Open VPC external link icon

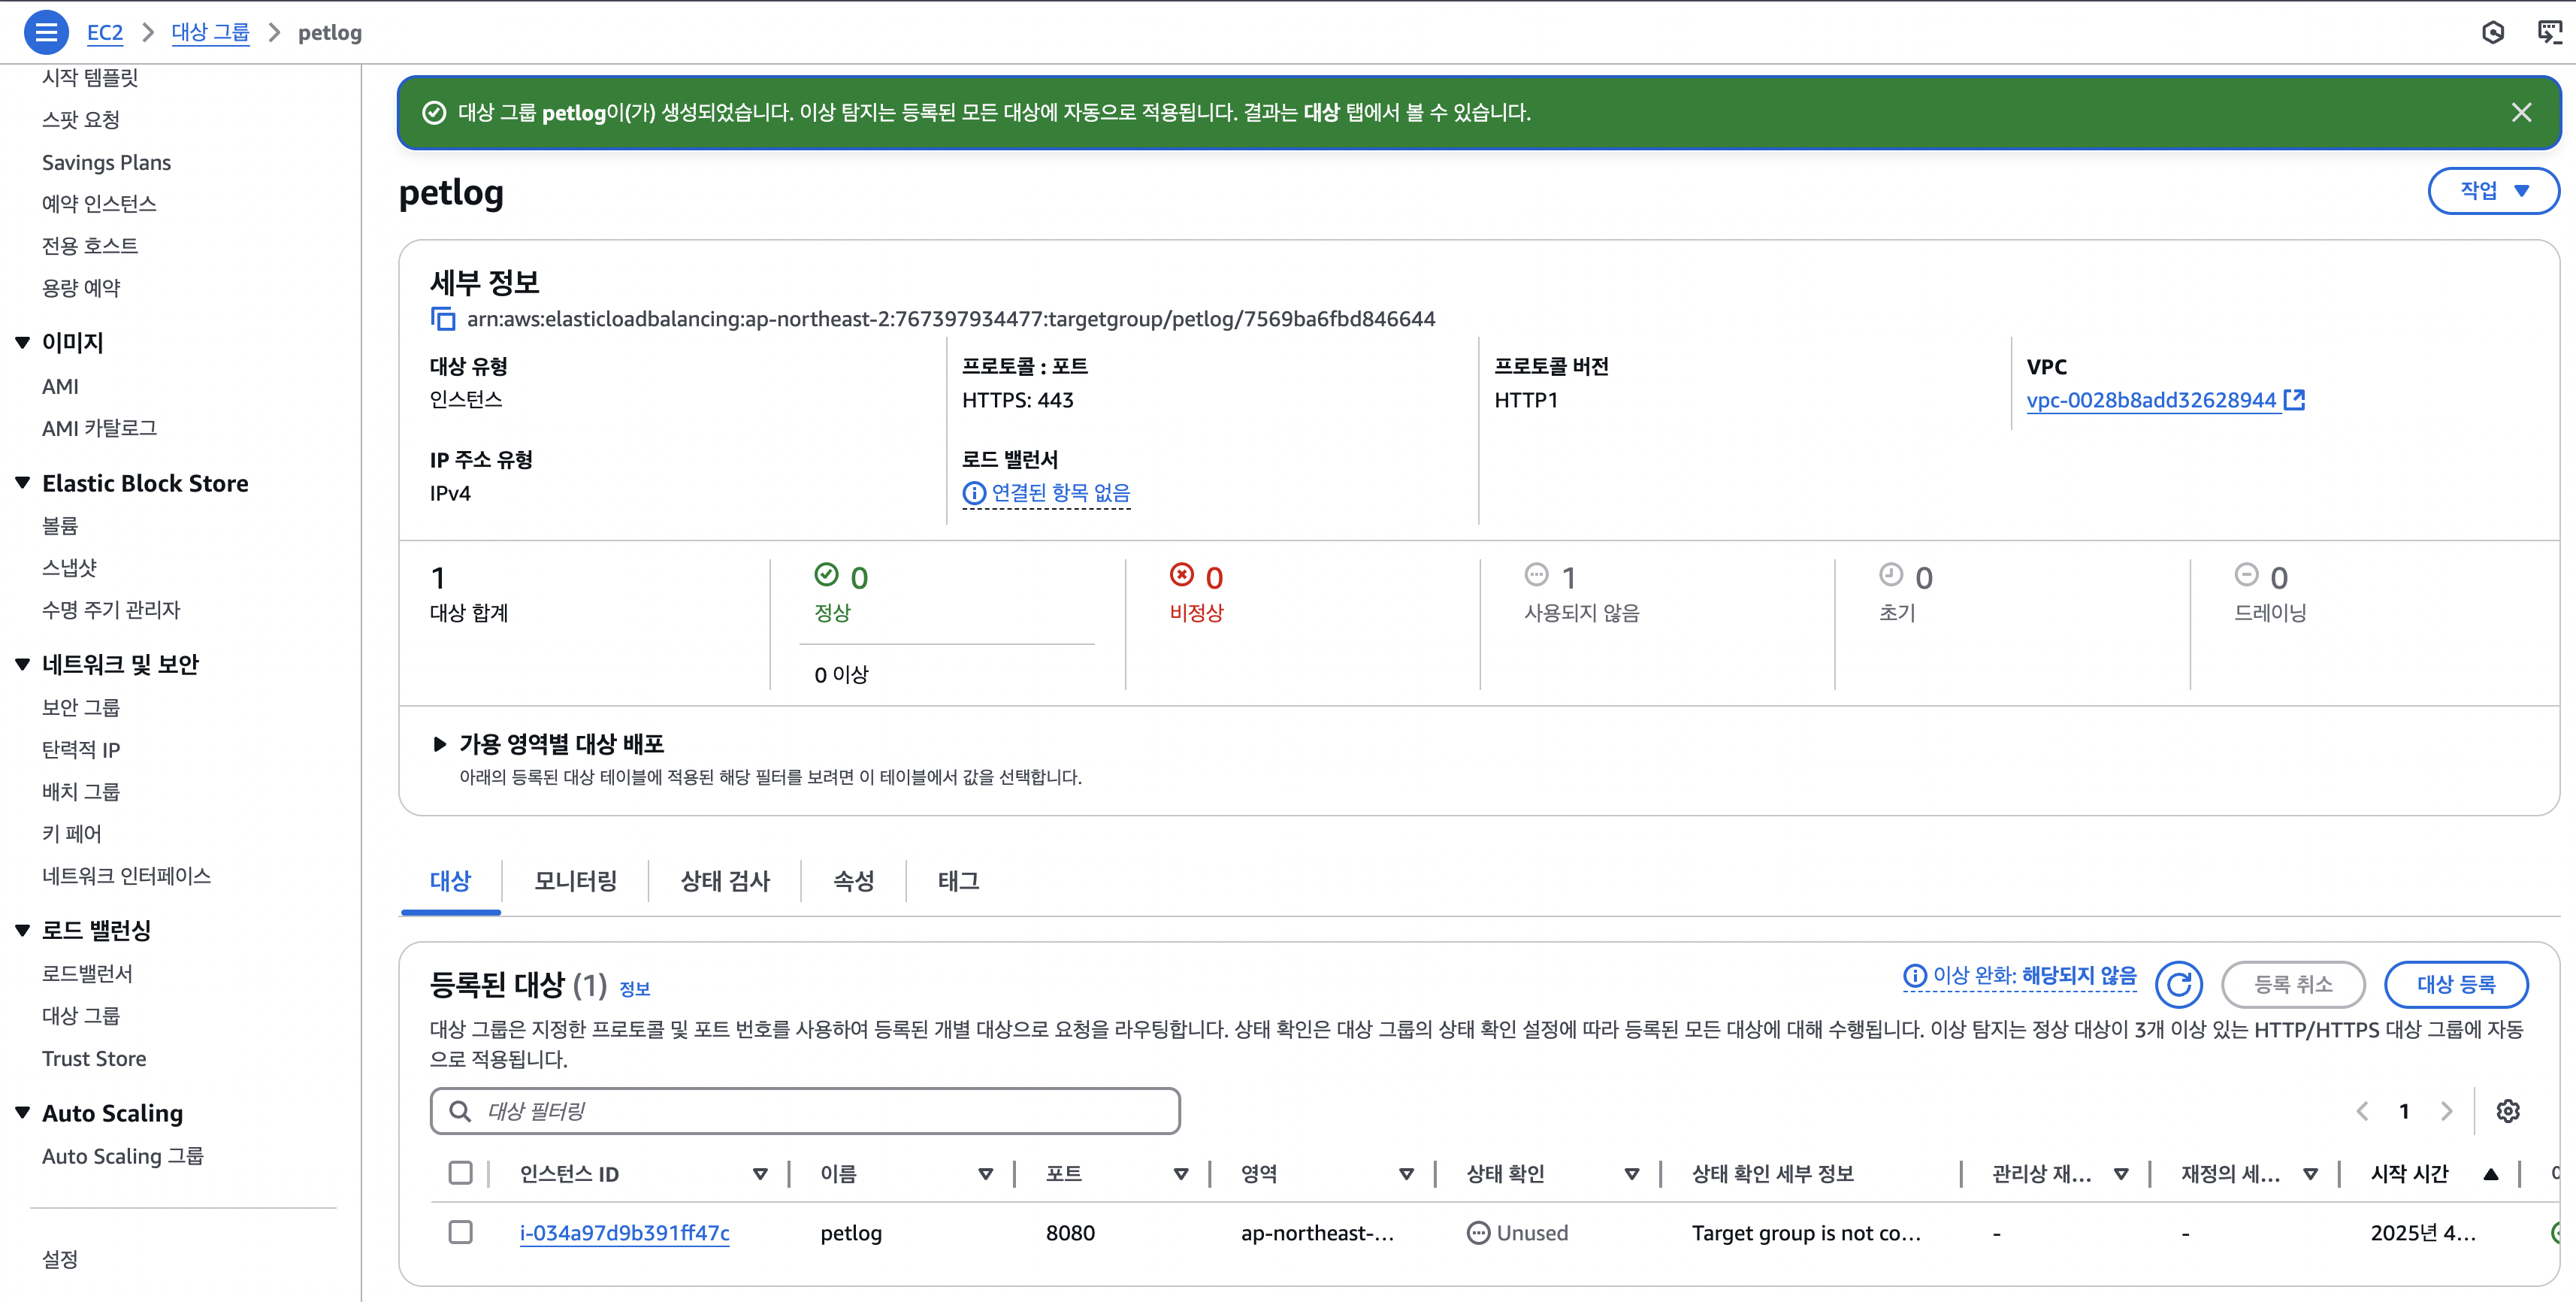2295,400
